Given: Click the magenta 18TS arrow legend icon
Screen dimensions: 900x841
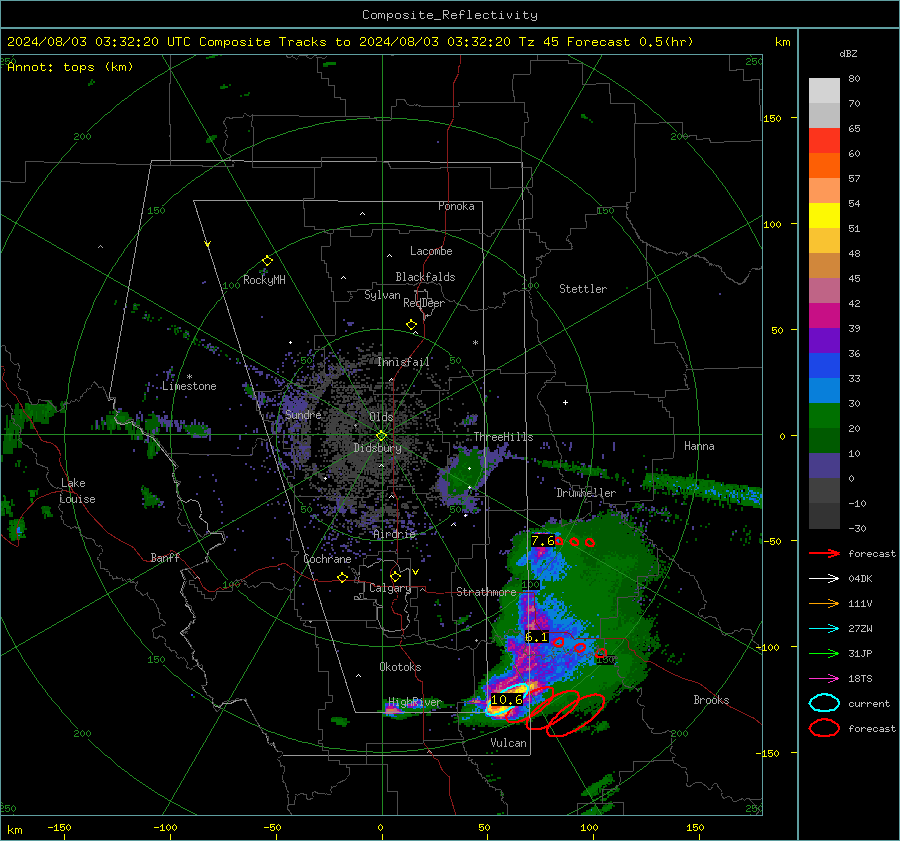Looking at the screenshot, I should 824,679.
